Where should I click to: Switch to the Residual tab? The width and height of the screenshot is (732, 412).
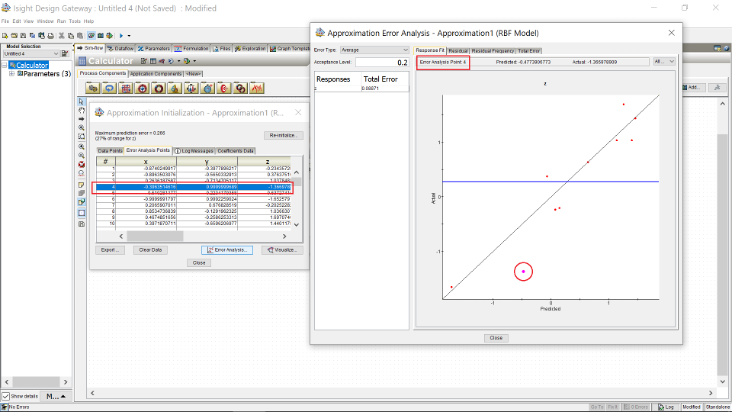(459, 49)
